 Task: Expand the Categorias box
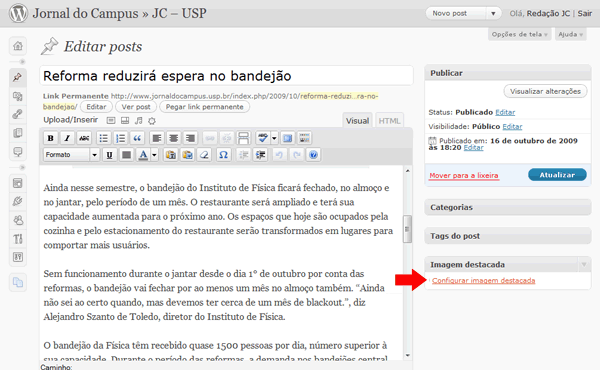(508, 207)
